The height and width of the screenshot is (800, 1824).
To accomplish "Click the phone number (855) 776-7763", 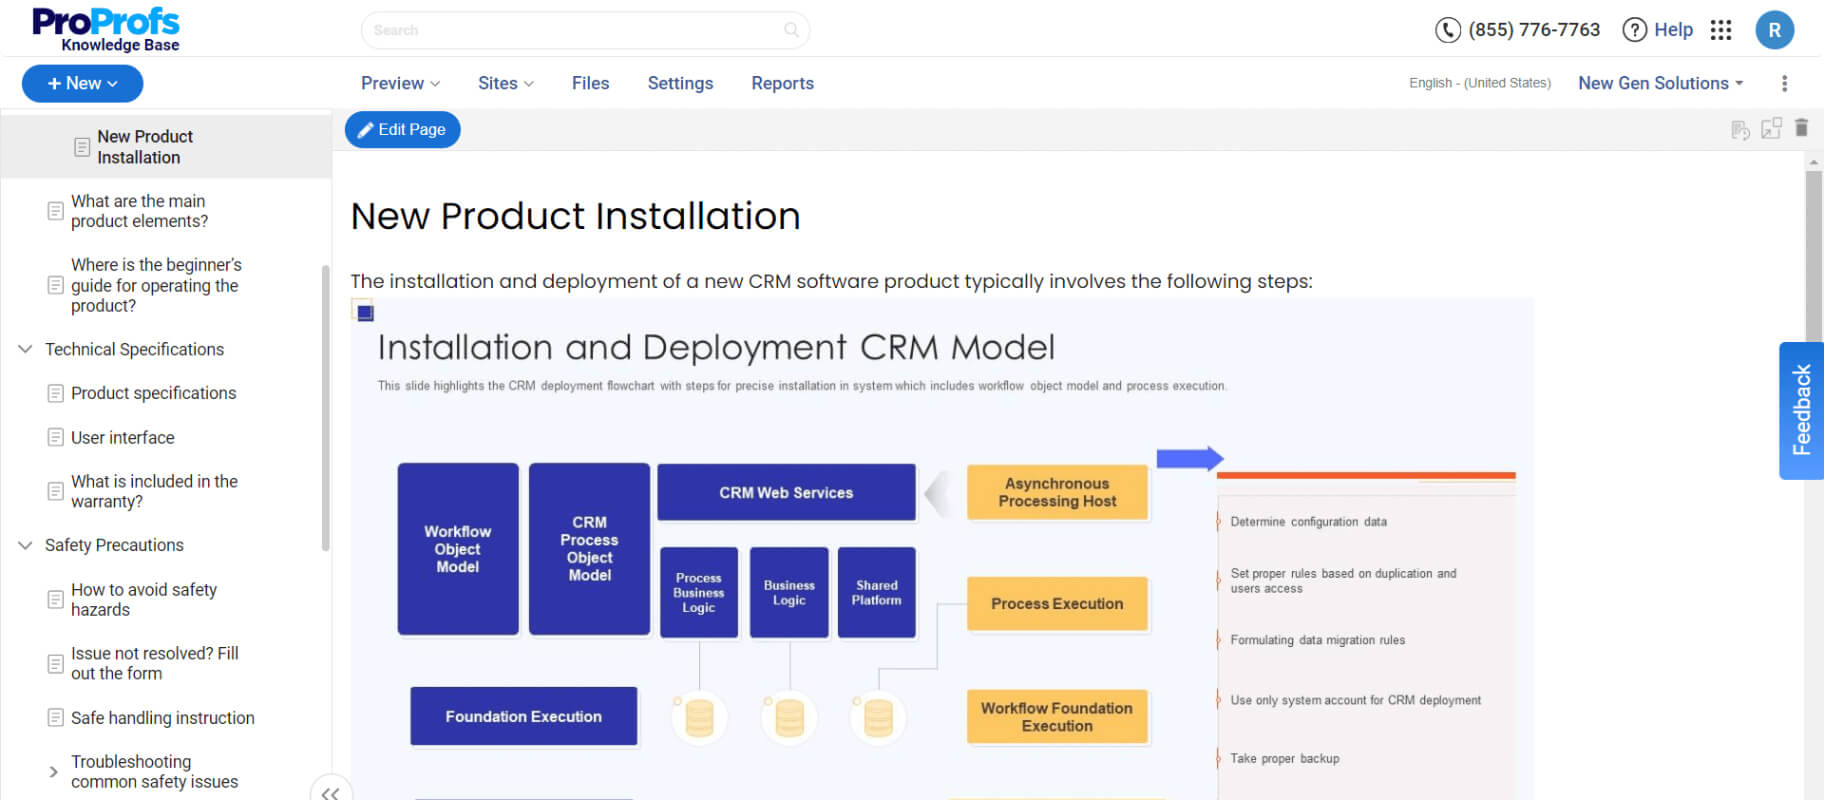I will point(1534,30).
